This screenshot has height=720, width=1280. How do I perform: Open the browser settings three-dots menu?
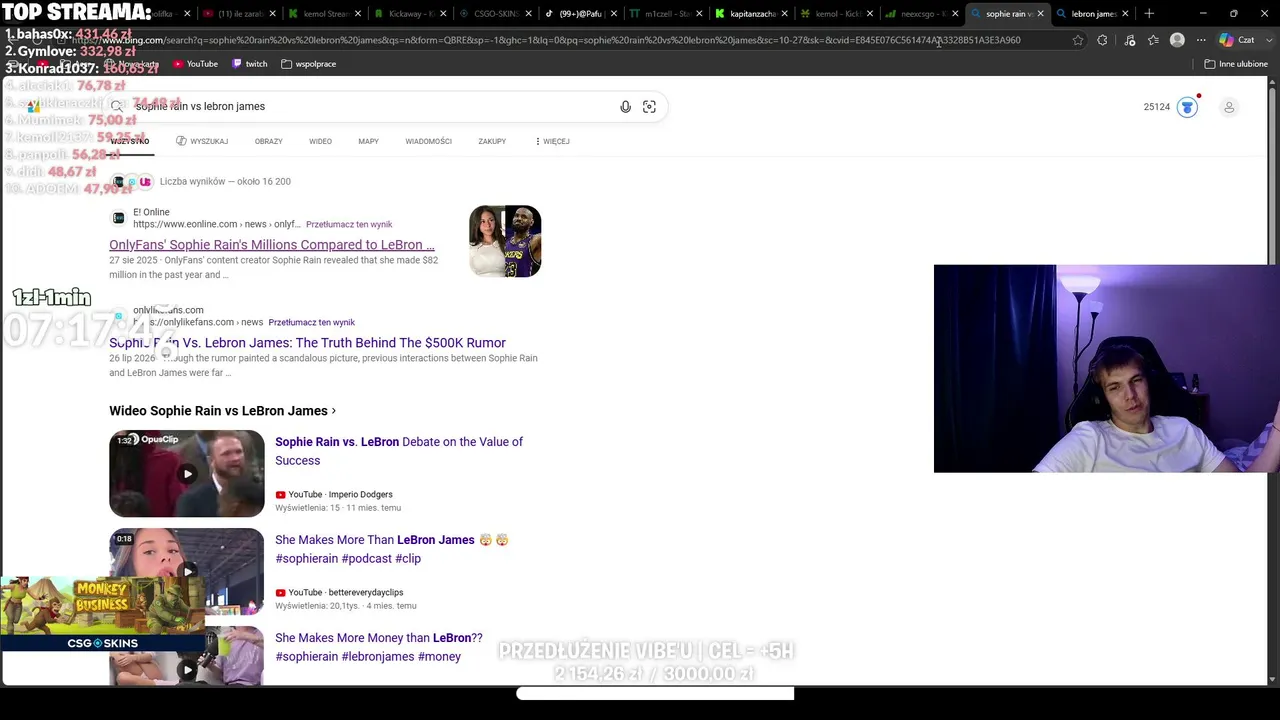point(1200,40)
